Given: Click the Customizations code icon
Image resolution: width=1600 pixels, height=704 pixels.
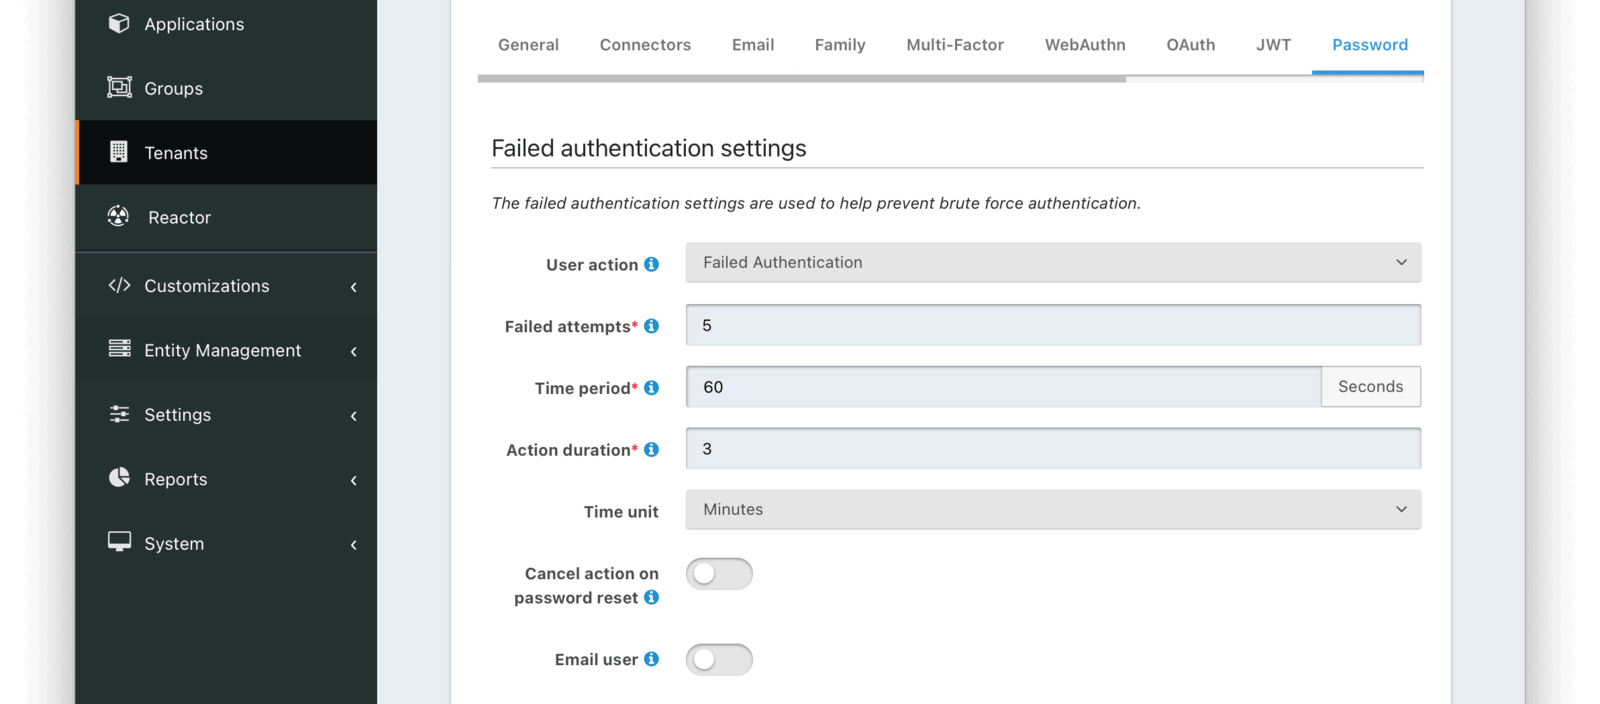Looking at the screenshot, I should [x=119, y=285].
